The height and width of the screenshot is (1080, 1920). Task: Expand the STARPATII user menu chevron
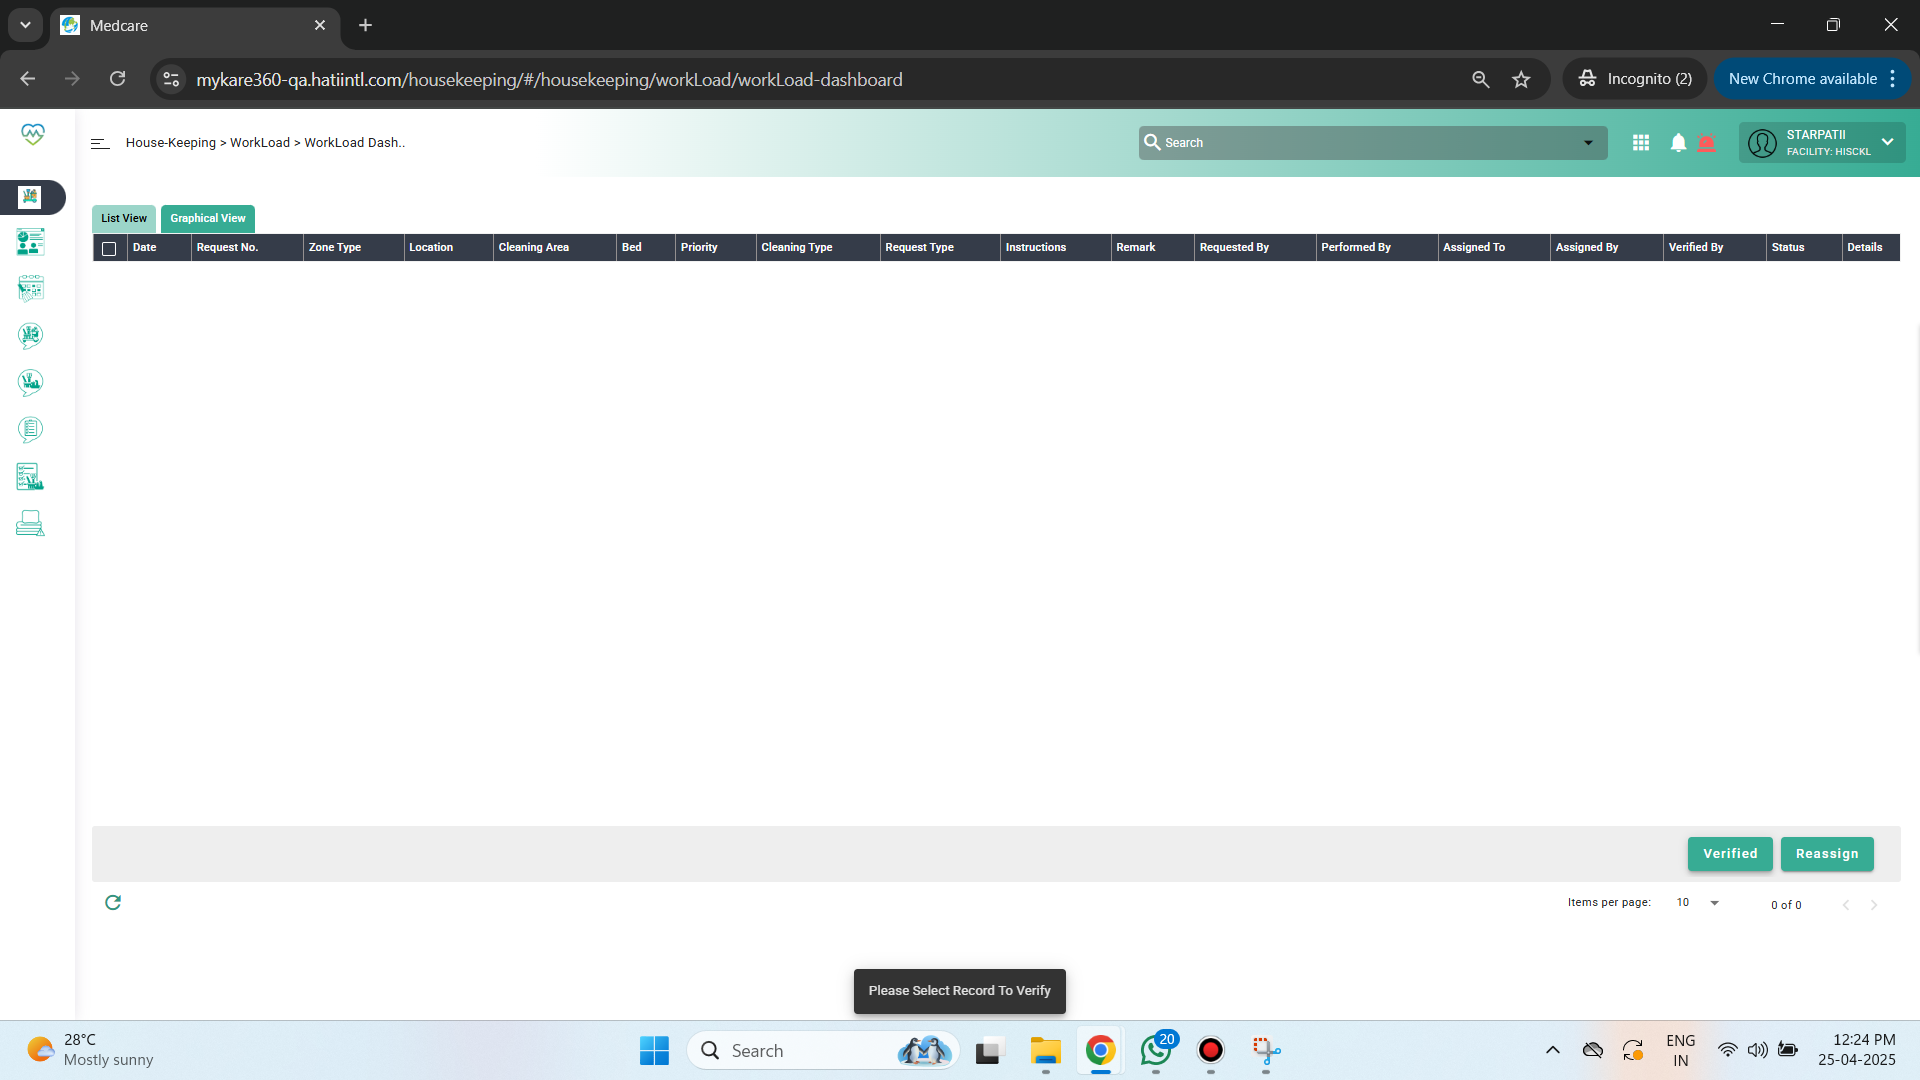tap(1887, 142)
